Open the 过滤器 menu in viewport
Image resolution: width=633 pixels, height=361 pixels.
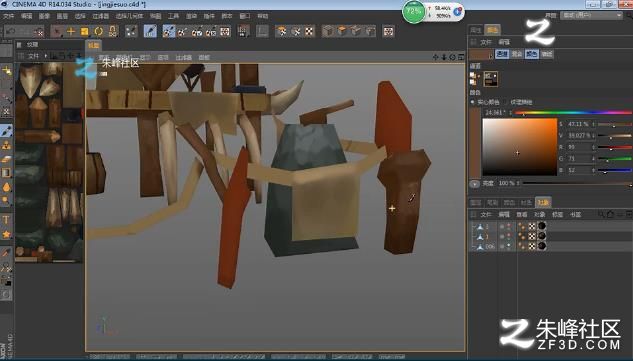pyautogui.click(x=184, y=57)
